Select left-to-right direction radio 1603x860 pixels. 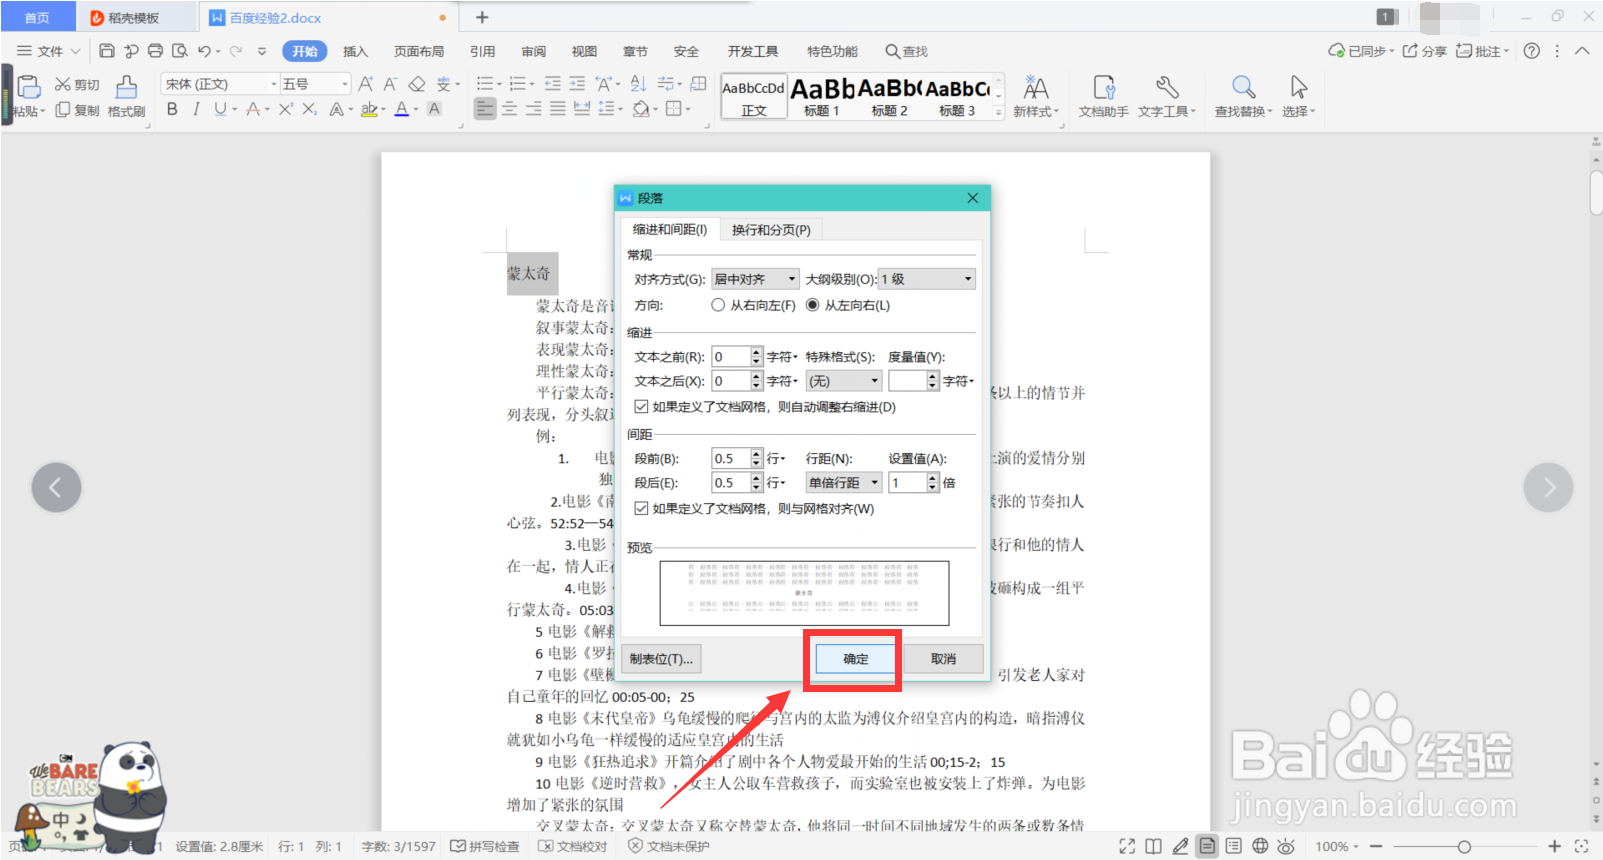813,305
